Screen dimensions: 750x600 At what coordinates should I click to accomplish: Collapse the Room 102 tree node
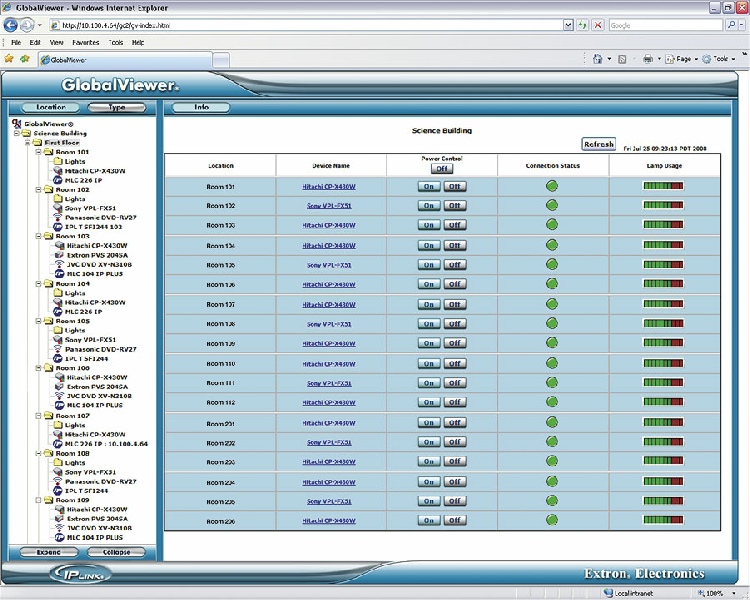38,189
